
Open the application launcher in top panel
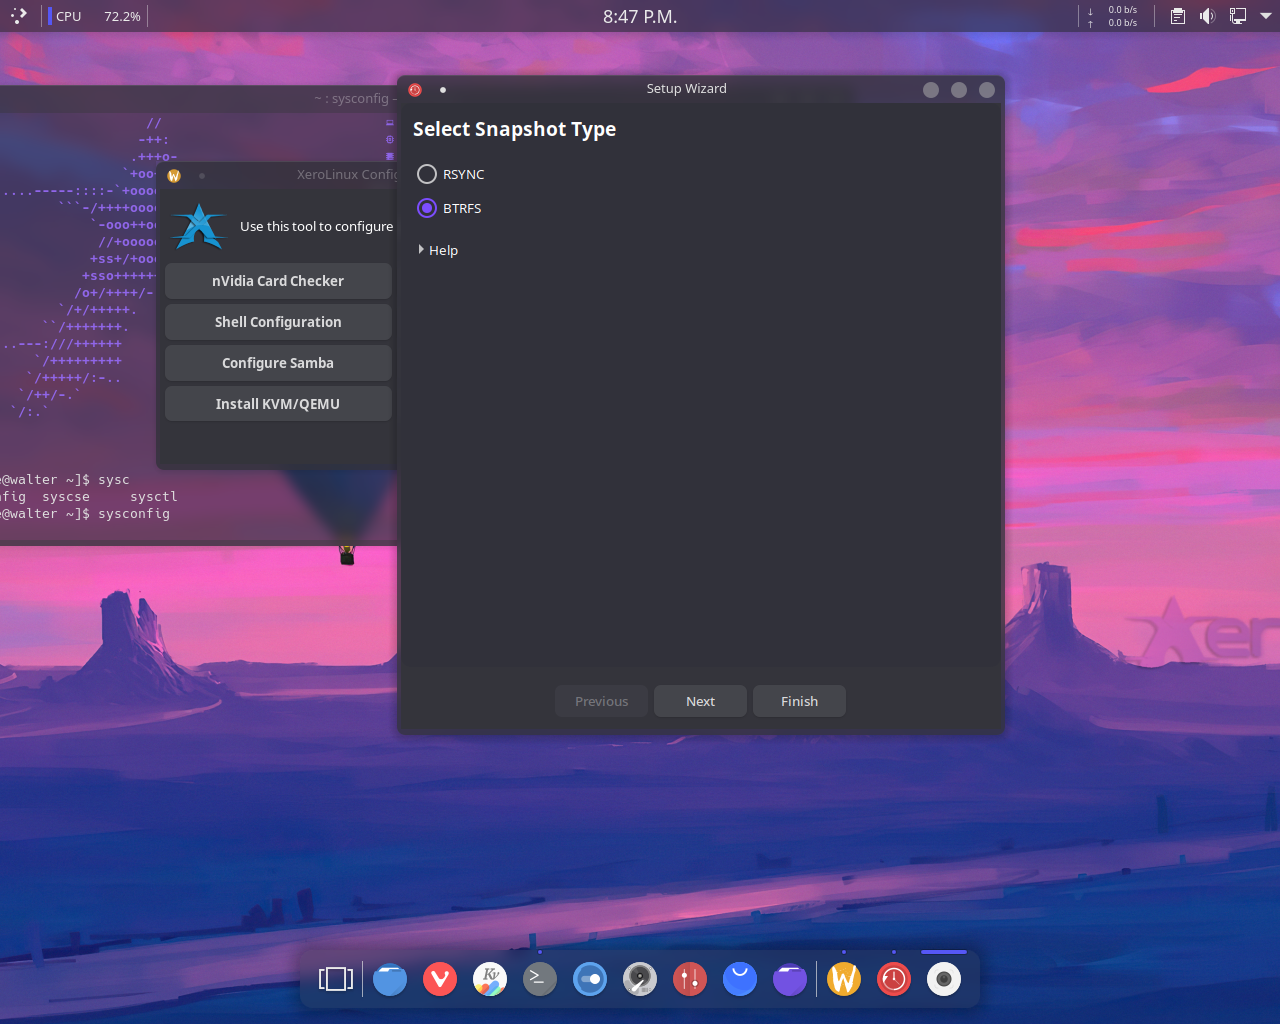click(x=18, y=16)
